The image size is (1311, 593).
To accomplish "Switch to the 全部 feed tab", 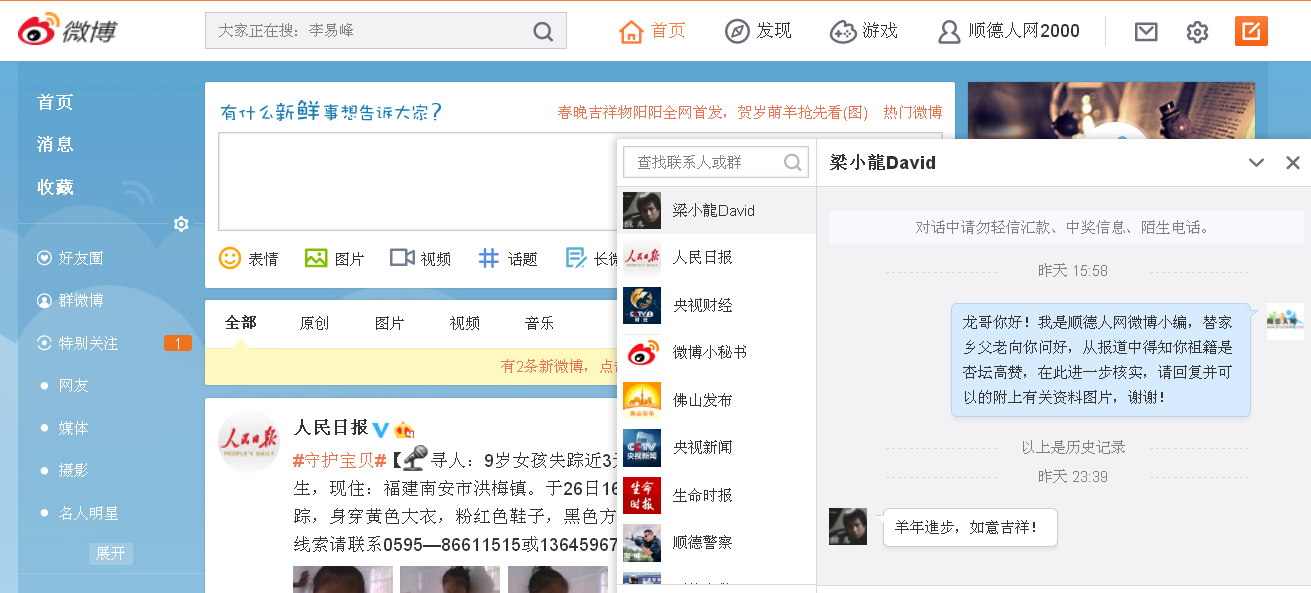I will [240, 322].
